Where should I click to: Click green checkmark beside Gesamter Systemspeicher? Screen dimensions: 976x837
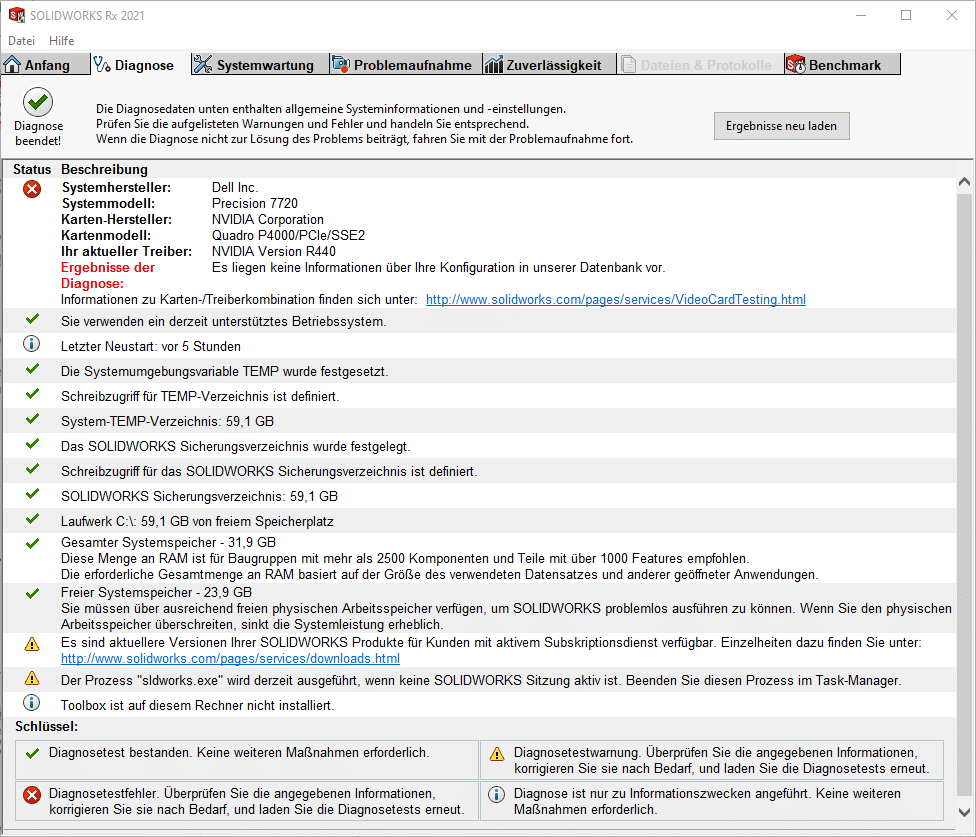[x=32, y=542]
